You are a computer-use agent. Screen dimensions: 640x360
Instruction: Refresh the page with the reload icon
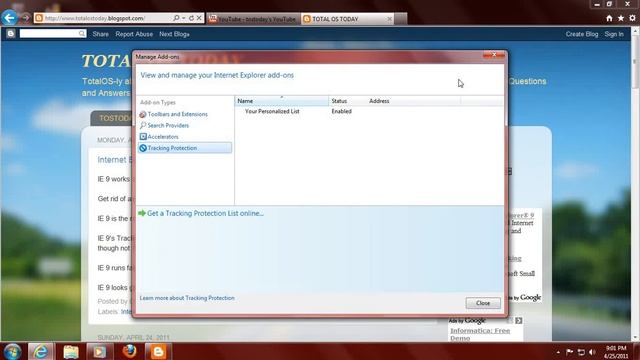191,18
